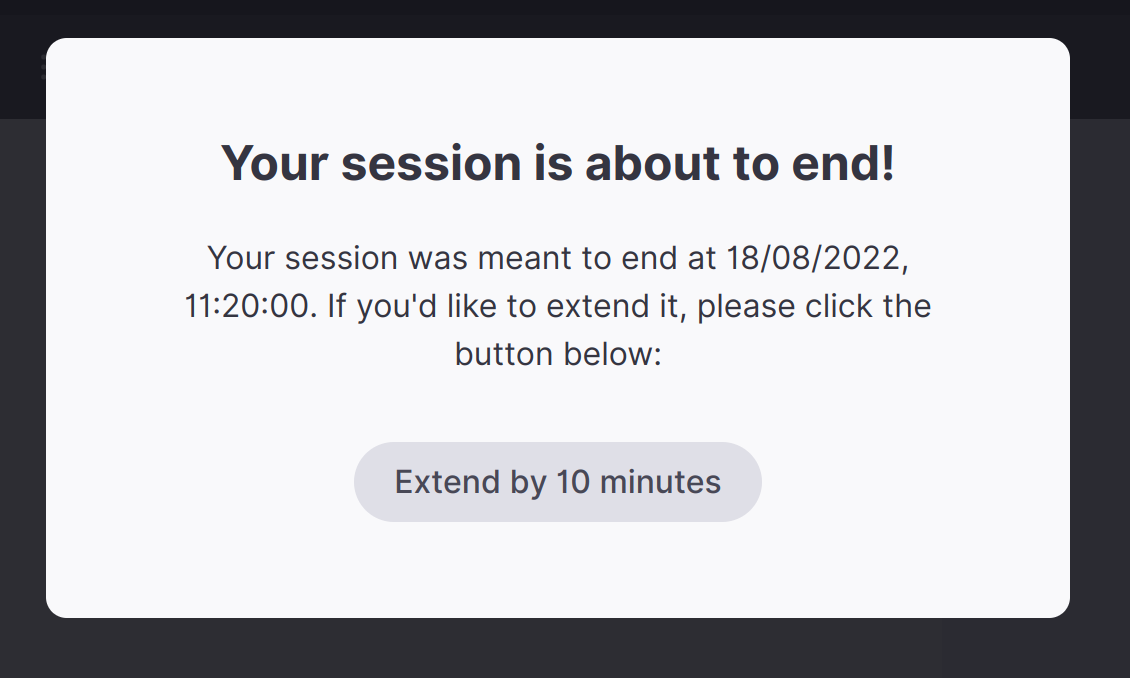Click "please click the" in the message
The height and width of the screenshot is (678, 1130).
tap(814, 306)
